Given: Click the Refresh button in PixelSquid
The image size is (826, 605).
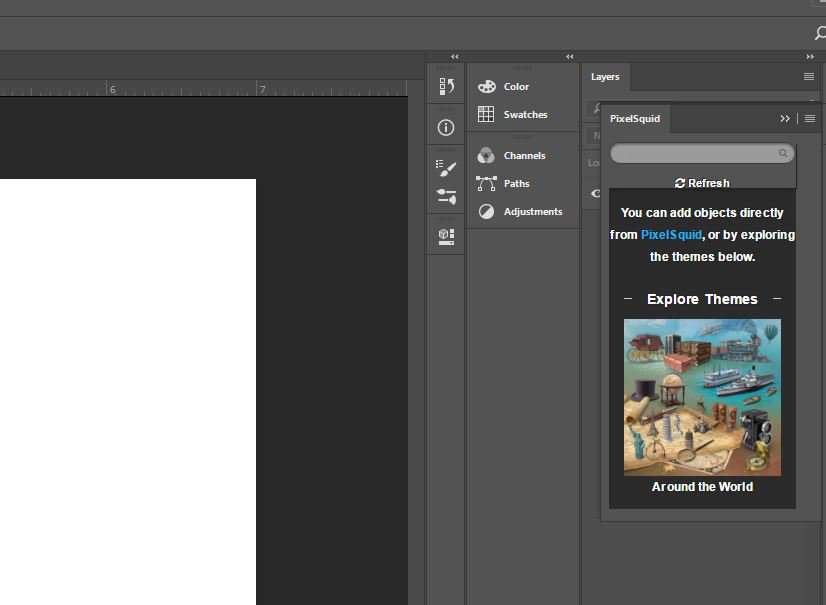Looking at the screenshot, I should click(x=702, y=182).
